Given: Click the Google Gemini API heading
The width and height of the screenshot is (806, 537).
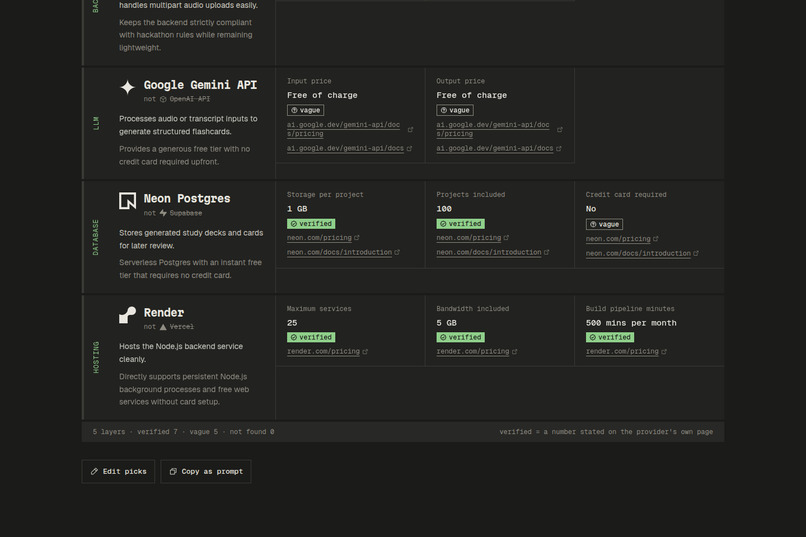Looking at the screenshot, I should click(200, 85).
